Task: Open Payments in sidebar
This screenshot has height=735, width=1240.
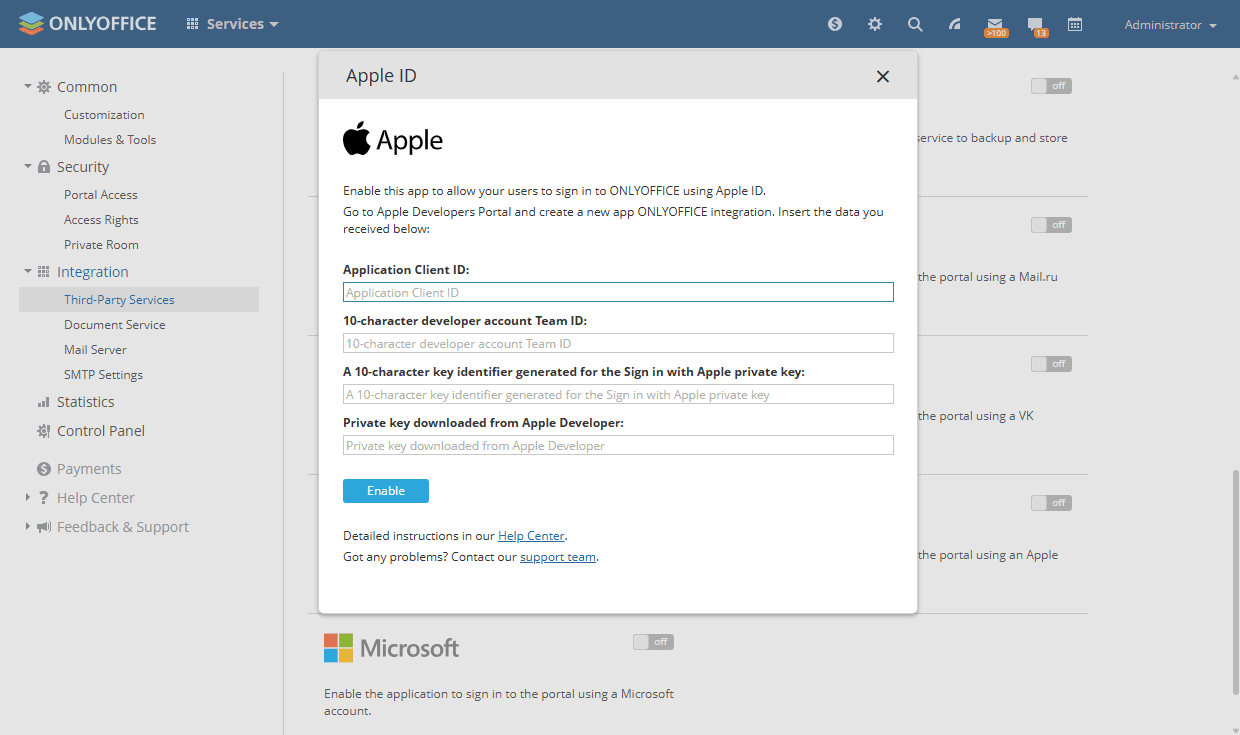Action: pyautogui.click(x=89, y=469)
